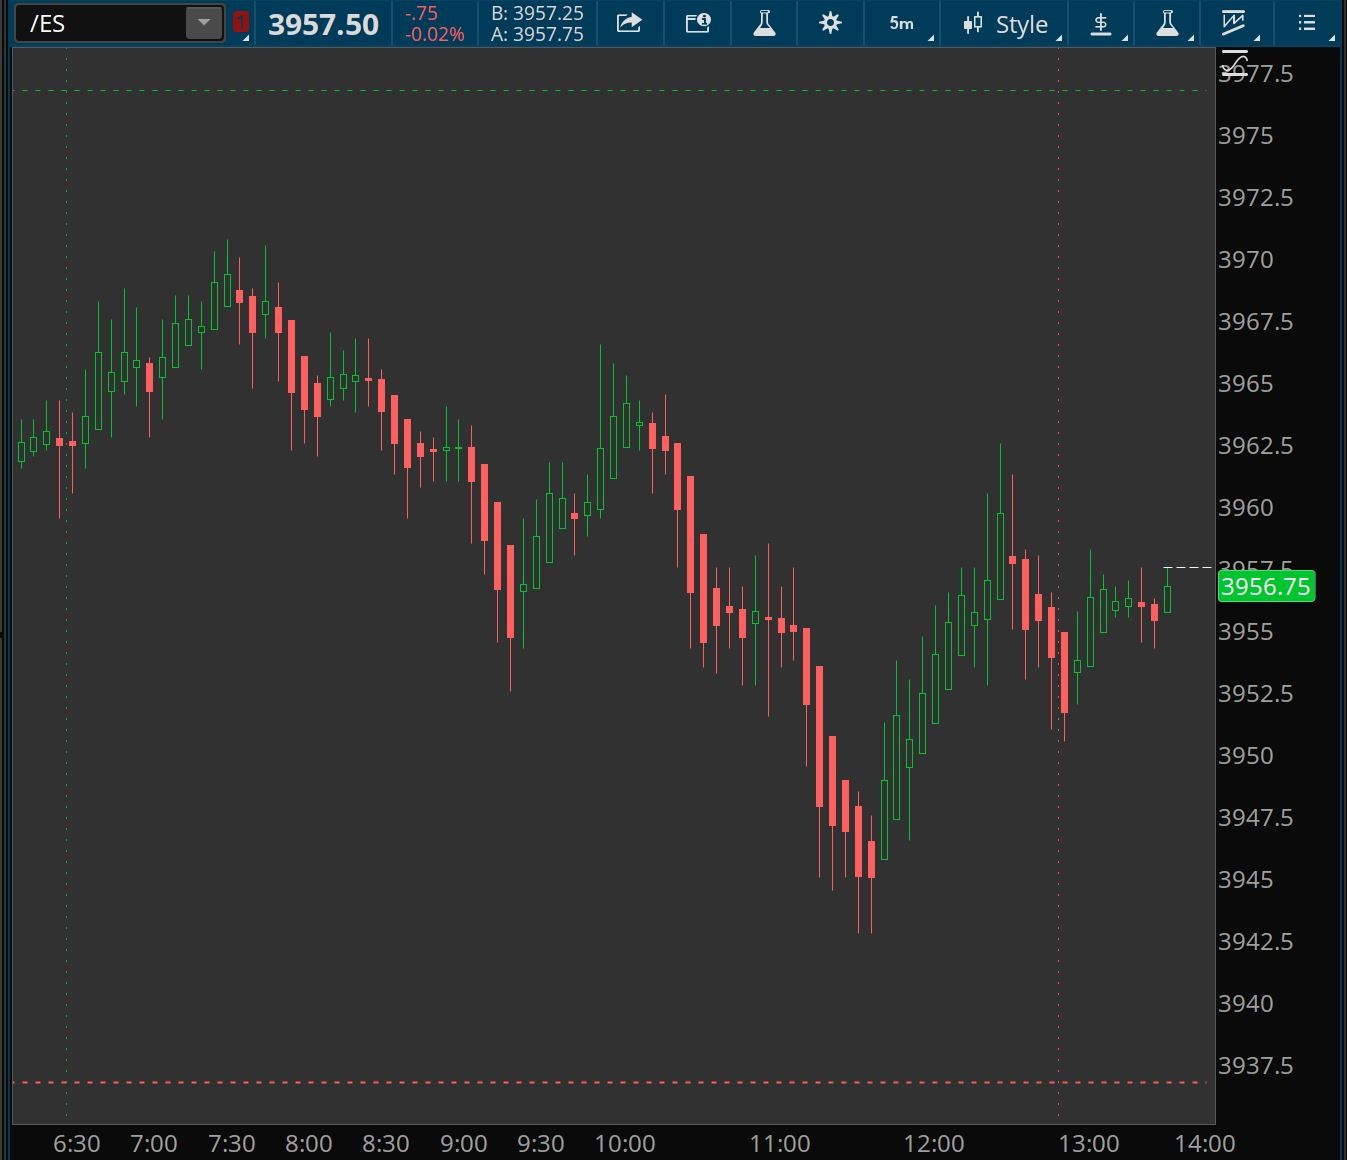Image resolution: width=1347 pixels, height=1160 pixels.
Task: Click the 3960 price axis label
Action: pos(1245,508)
